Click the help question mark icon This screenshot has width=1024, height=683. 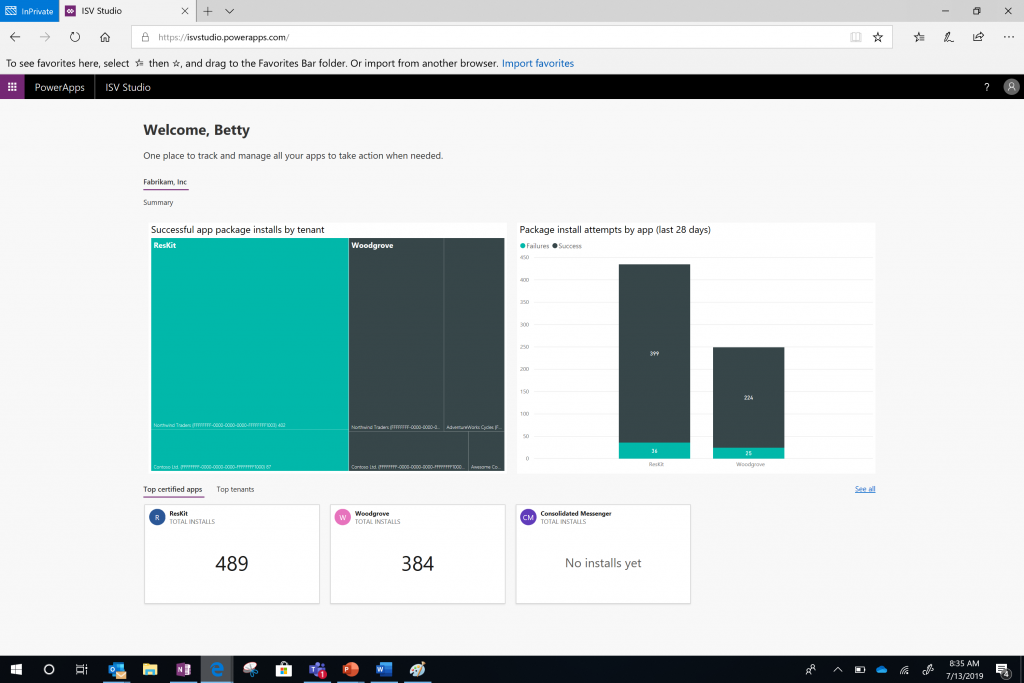coord(986,87)
